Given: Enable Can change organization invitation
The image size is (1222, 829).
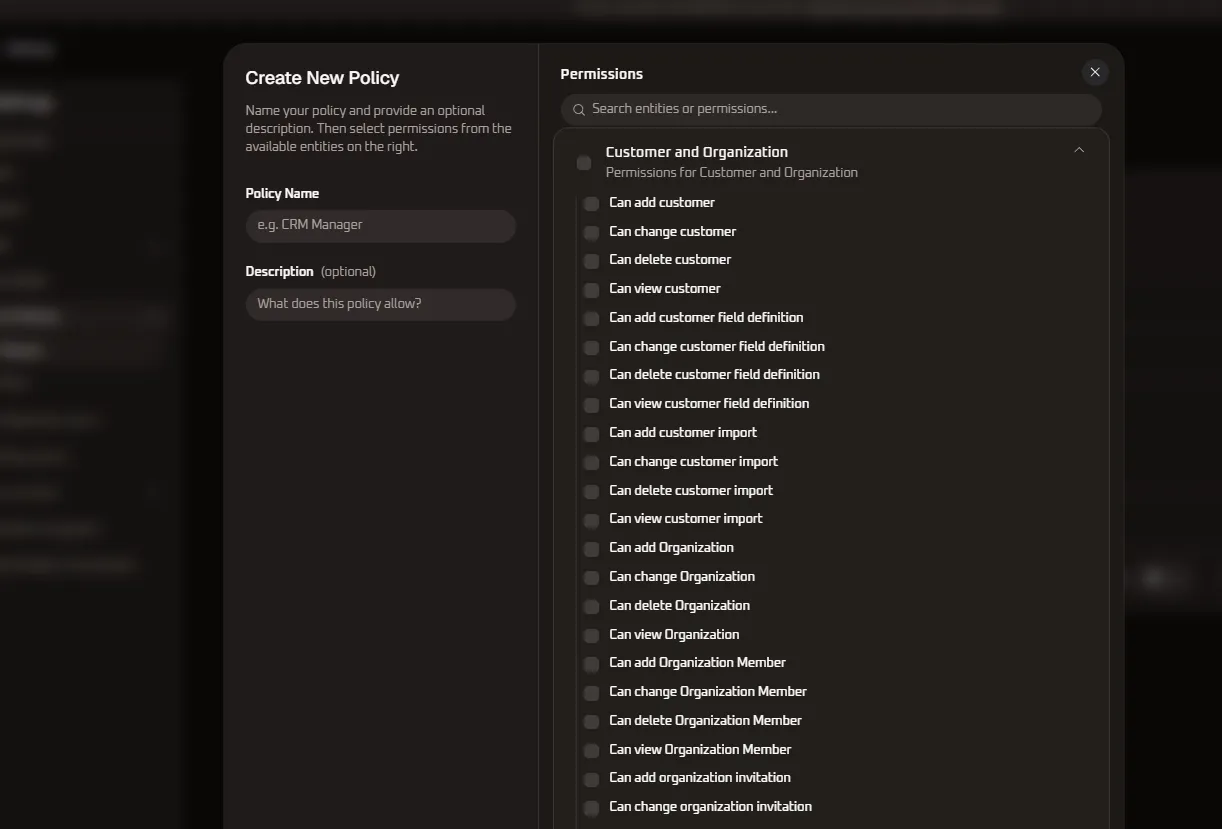Looking at the screenshot, I should click(x=591, y=807).
